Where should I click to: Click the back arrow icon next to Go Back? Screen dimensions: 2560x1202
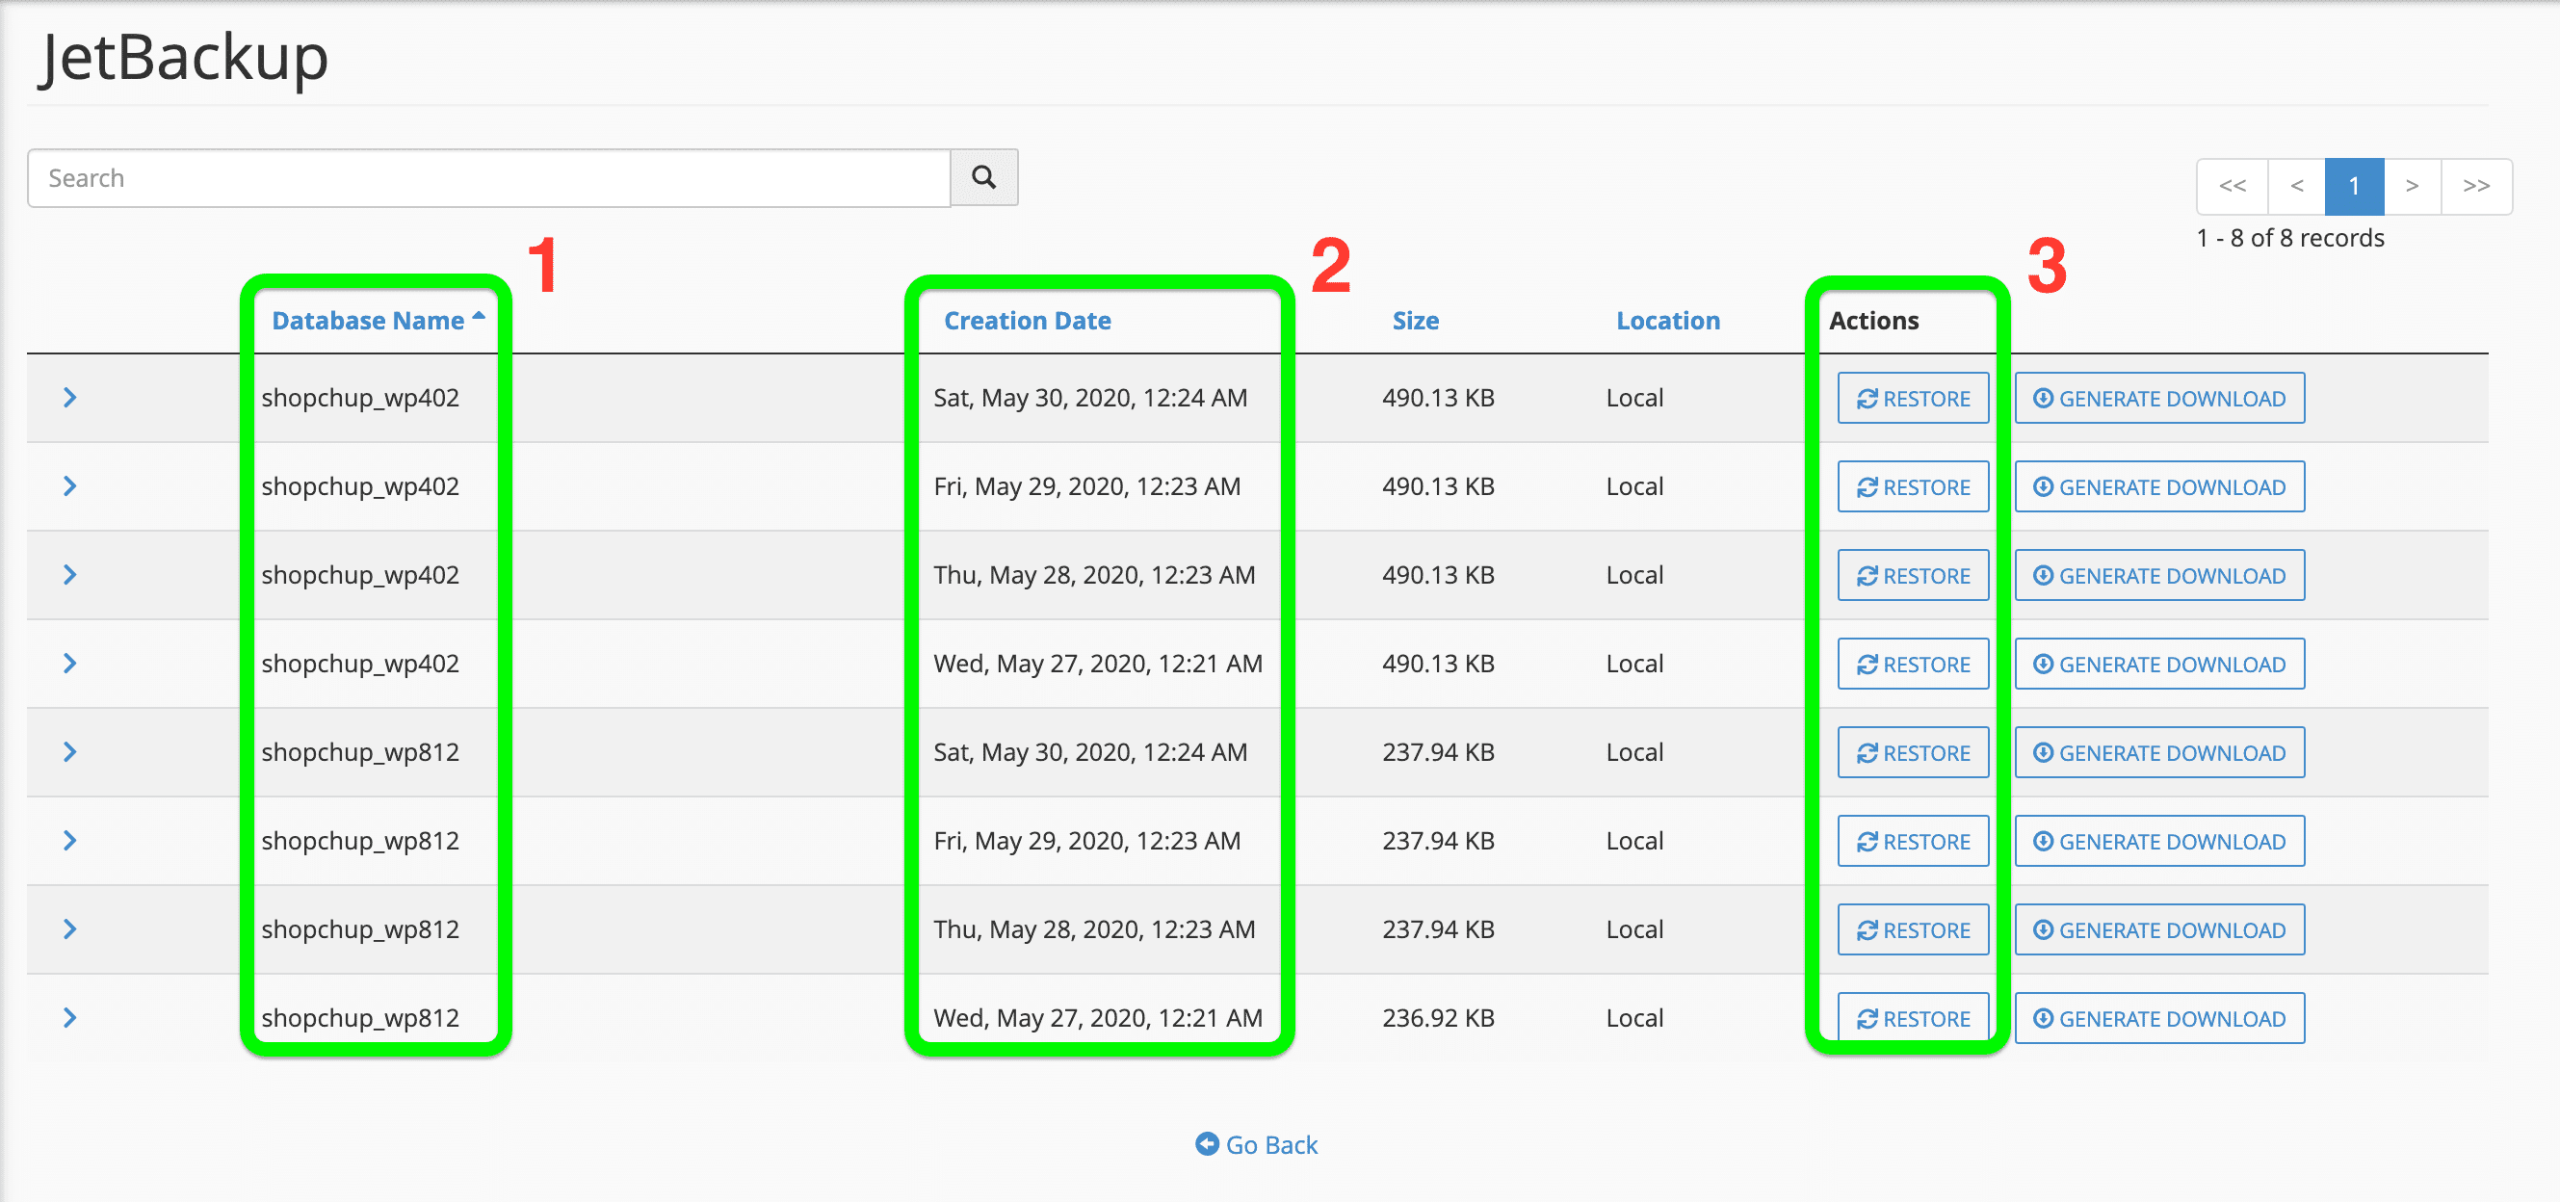(1207, 1144)
